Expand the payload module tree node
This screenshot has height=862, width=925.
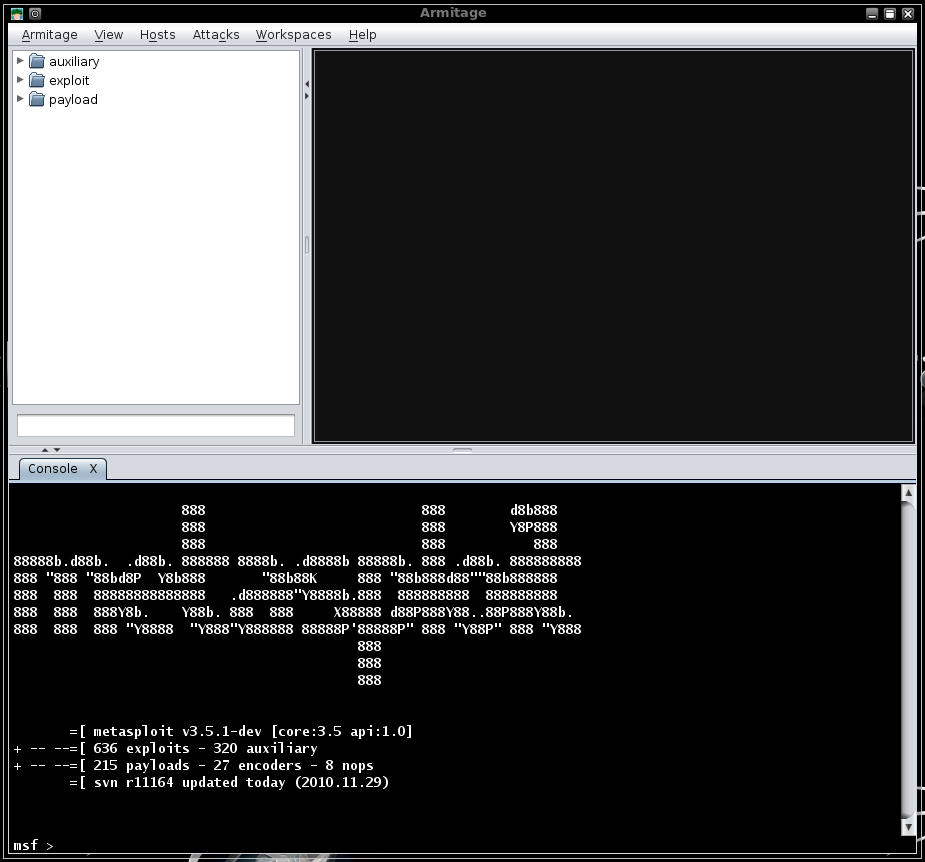19,99
